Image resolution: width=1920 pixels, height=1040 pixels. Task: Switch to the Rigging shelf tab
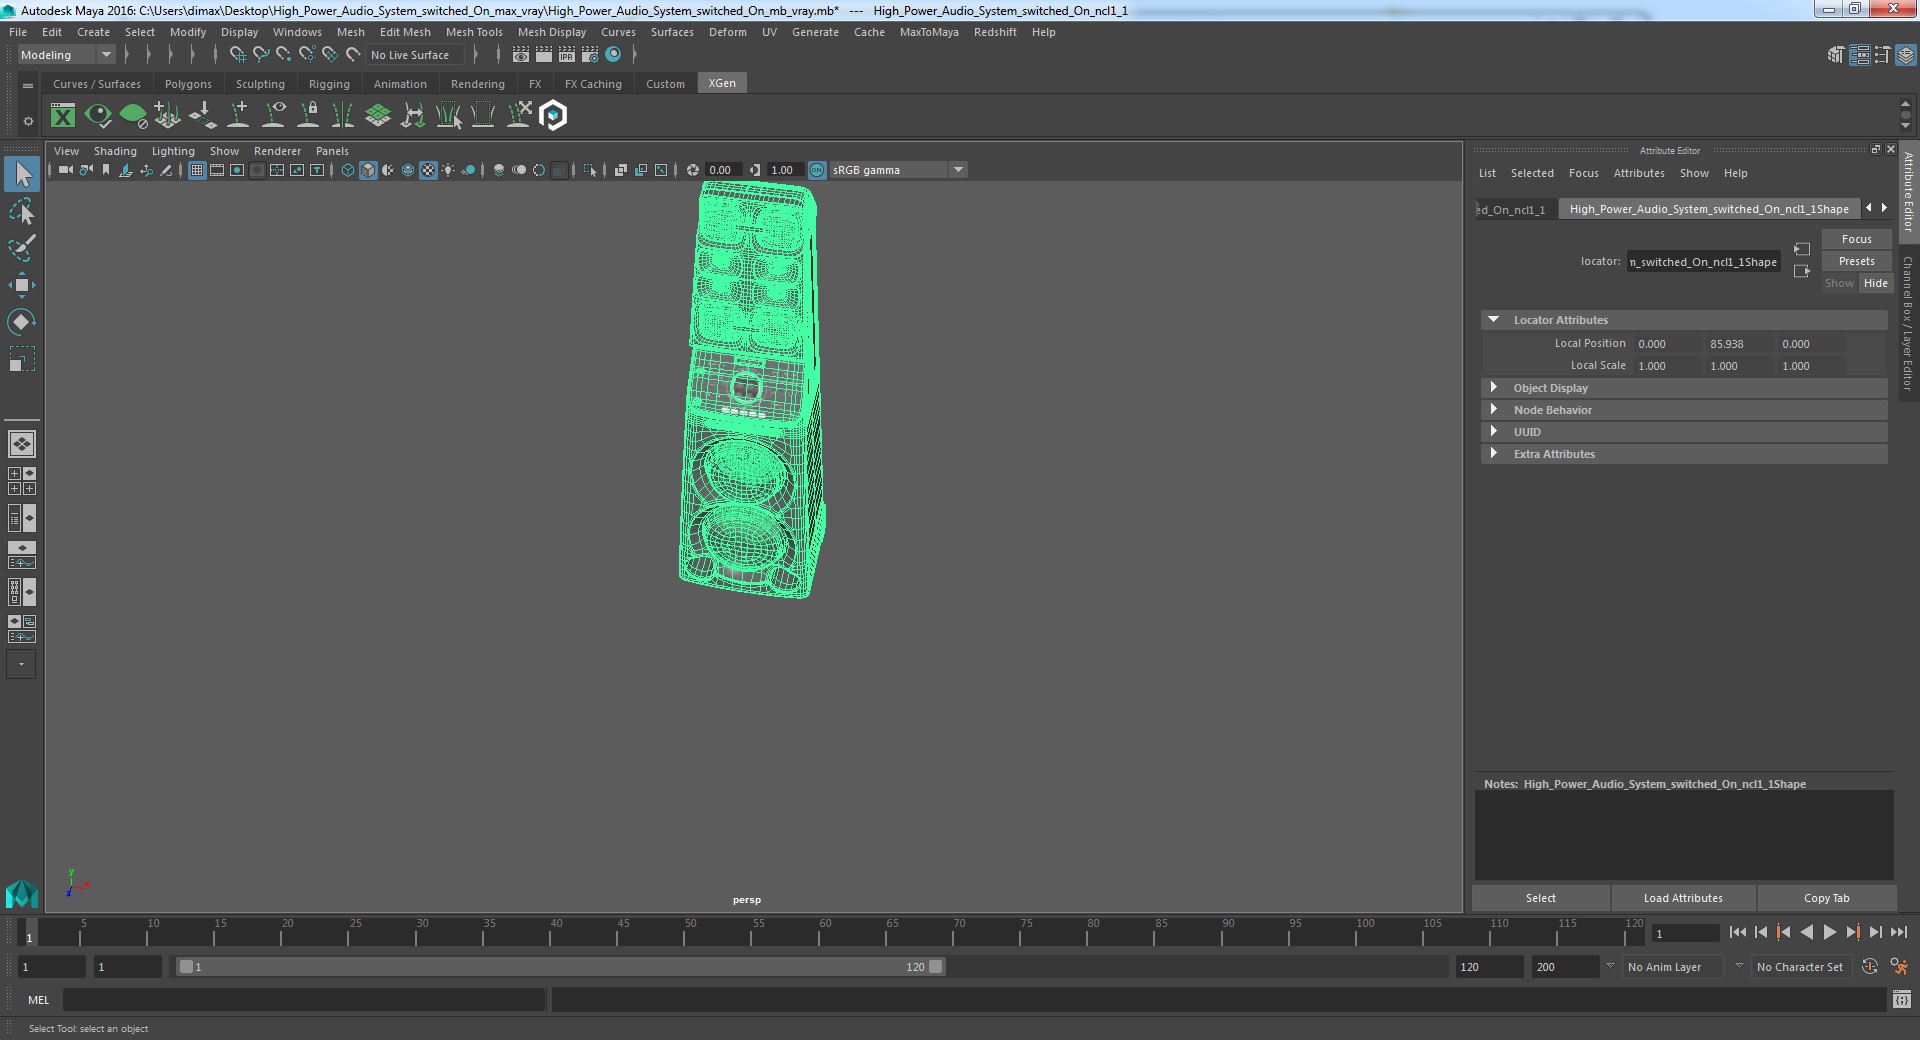click(x=329, y=84)
